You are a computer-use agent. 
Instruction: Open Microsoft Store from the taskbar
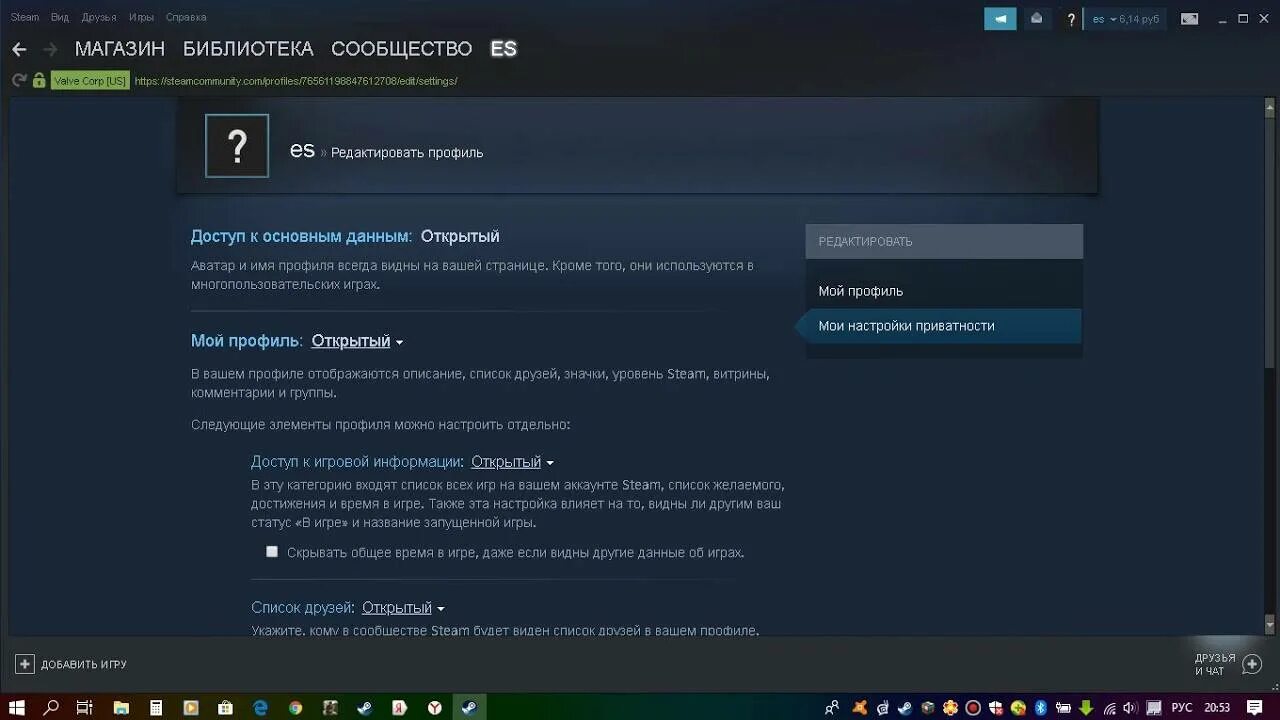point(226,707)
